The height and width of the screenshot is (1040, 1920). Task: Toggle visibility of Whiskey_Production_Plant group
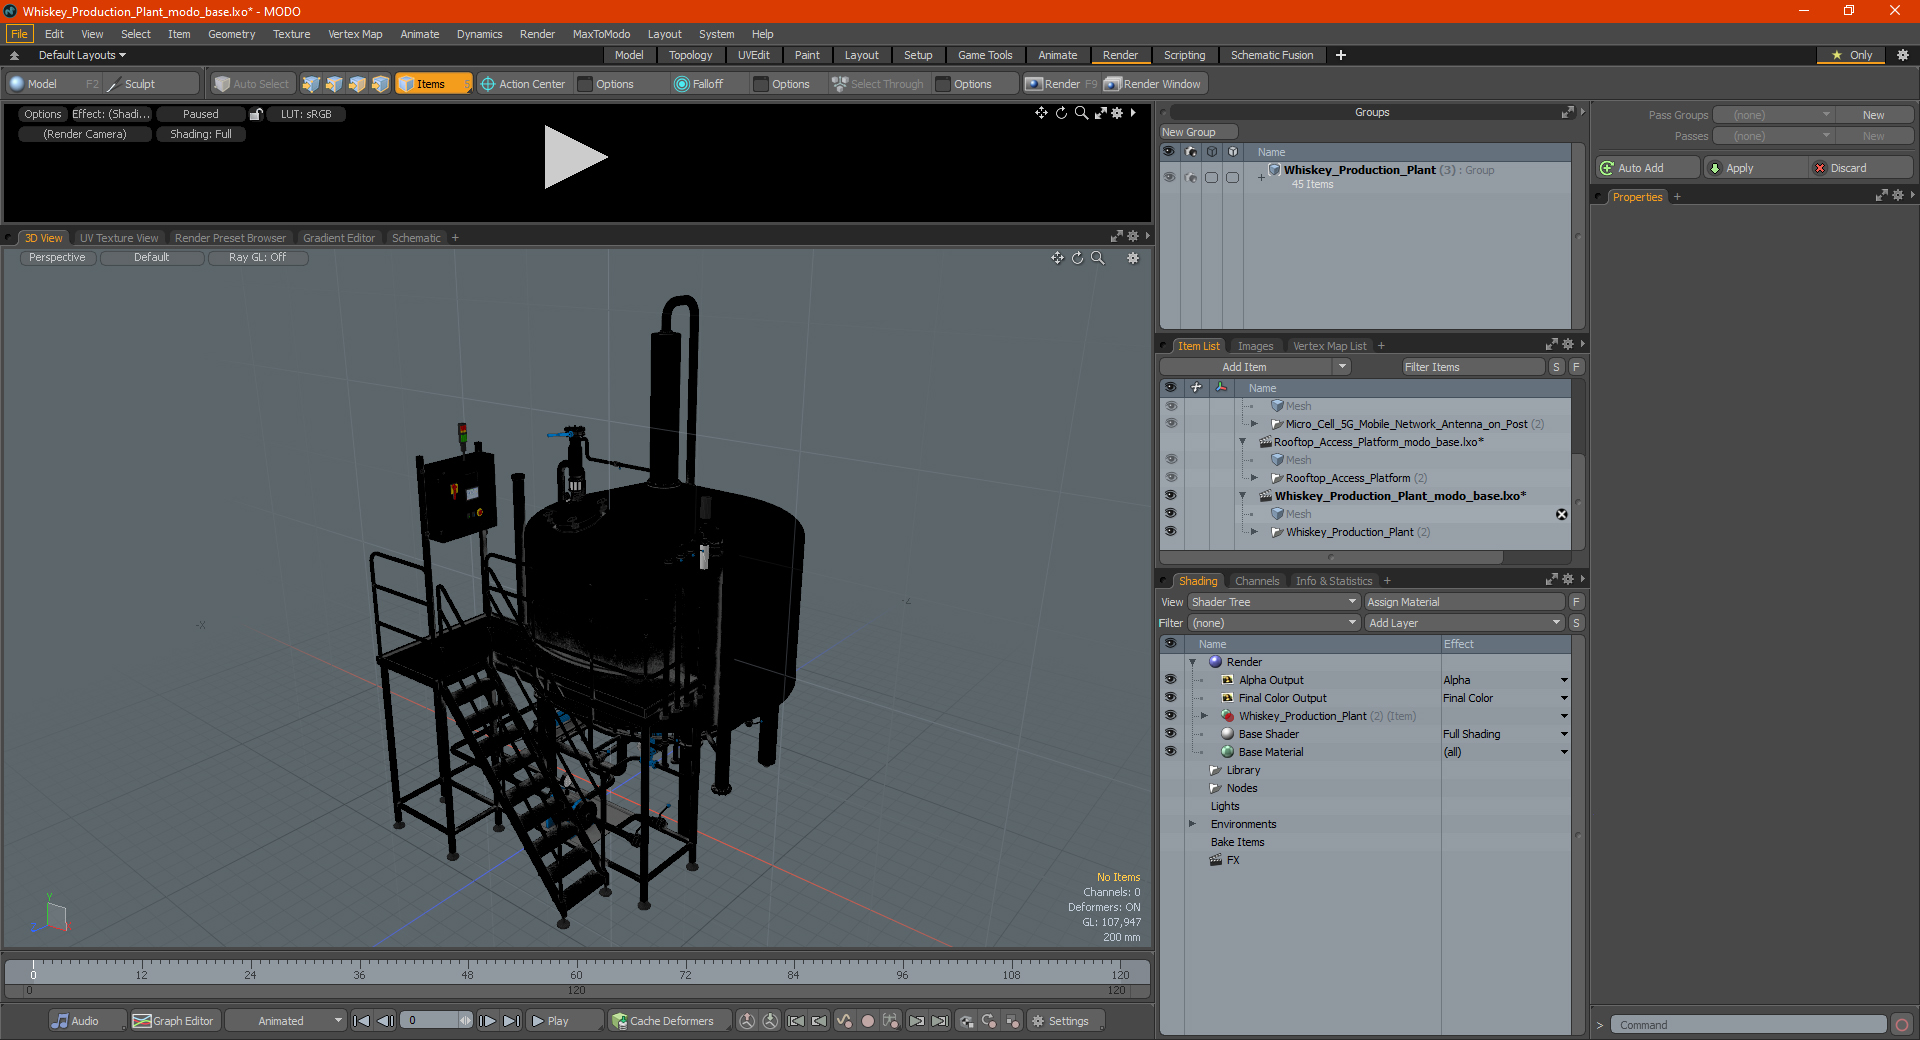[x=1169, y=177]
